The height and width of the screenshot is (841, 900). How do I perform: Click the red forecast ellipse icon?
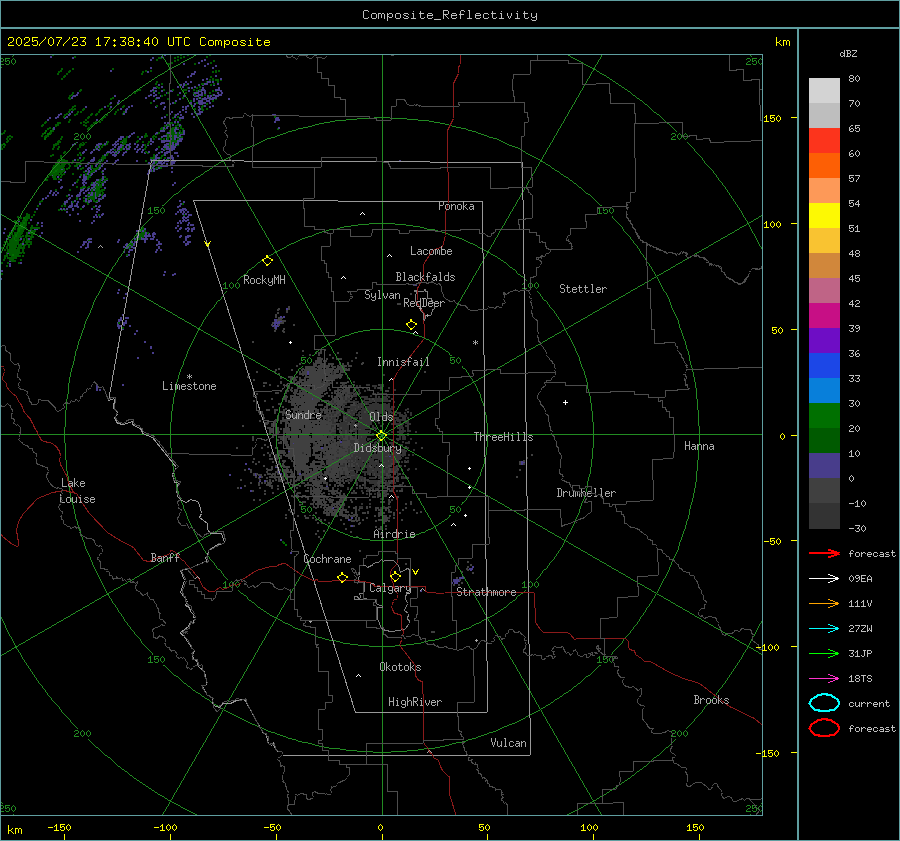[x=824, y=728]
